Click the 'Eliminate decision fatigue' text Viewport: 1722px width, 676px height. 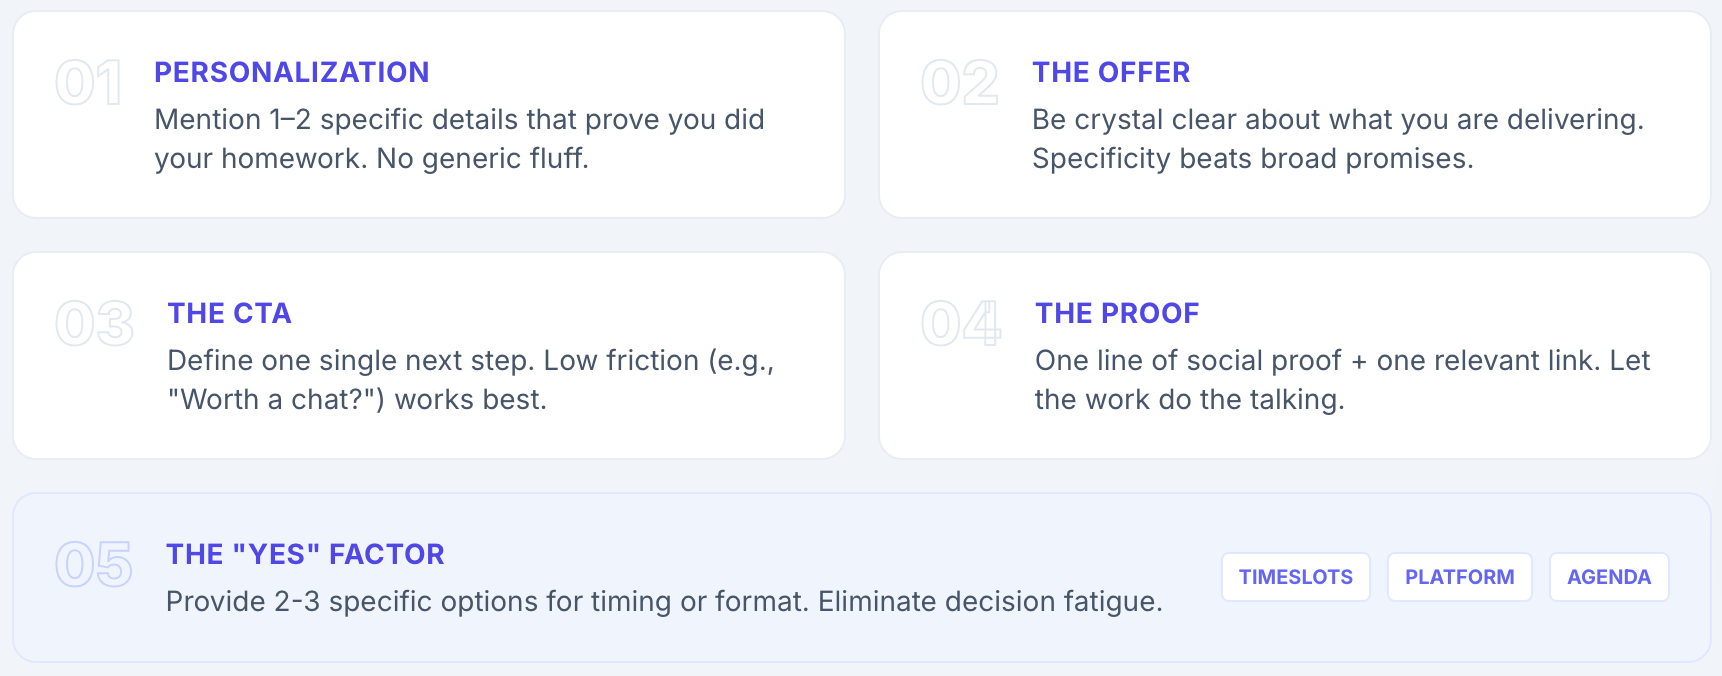pos(990,602)
